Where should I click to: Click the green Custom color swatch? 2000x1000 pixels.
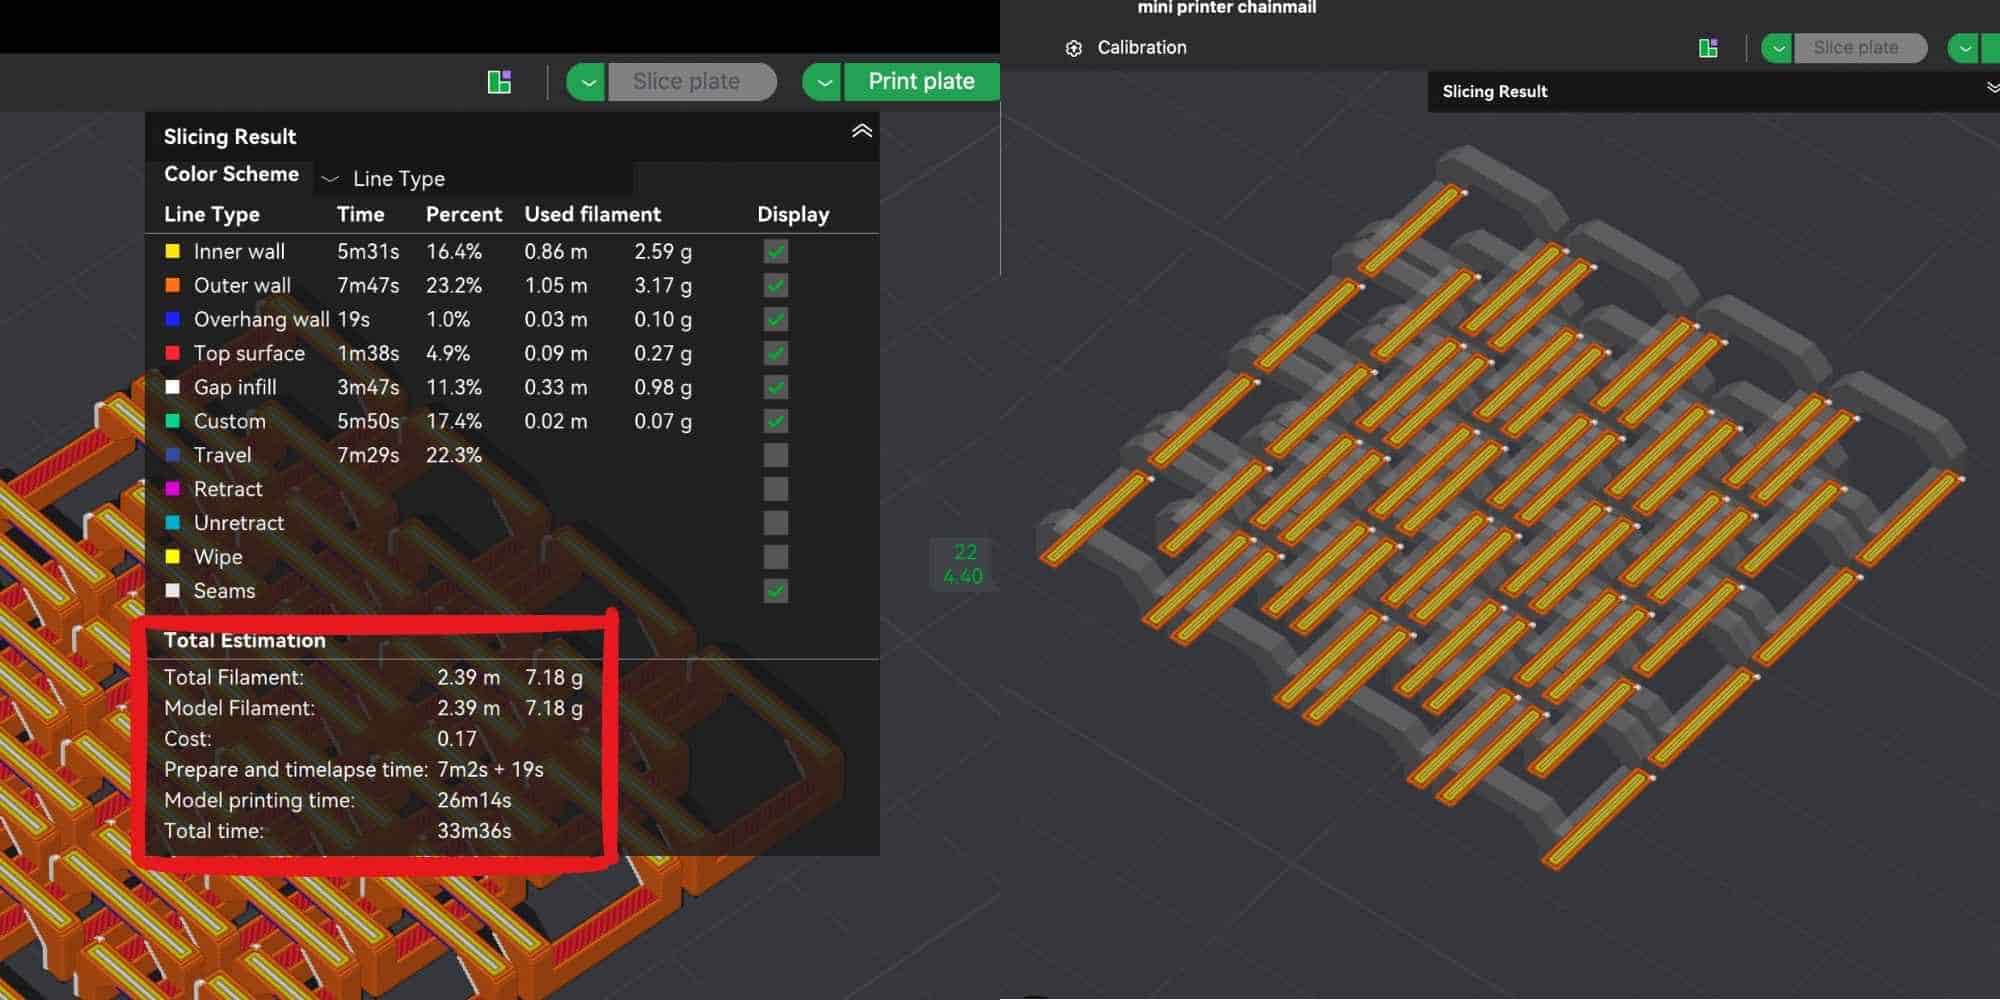click(x=172, y=422)
